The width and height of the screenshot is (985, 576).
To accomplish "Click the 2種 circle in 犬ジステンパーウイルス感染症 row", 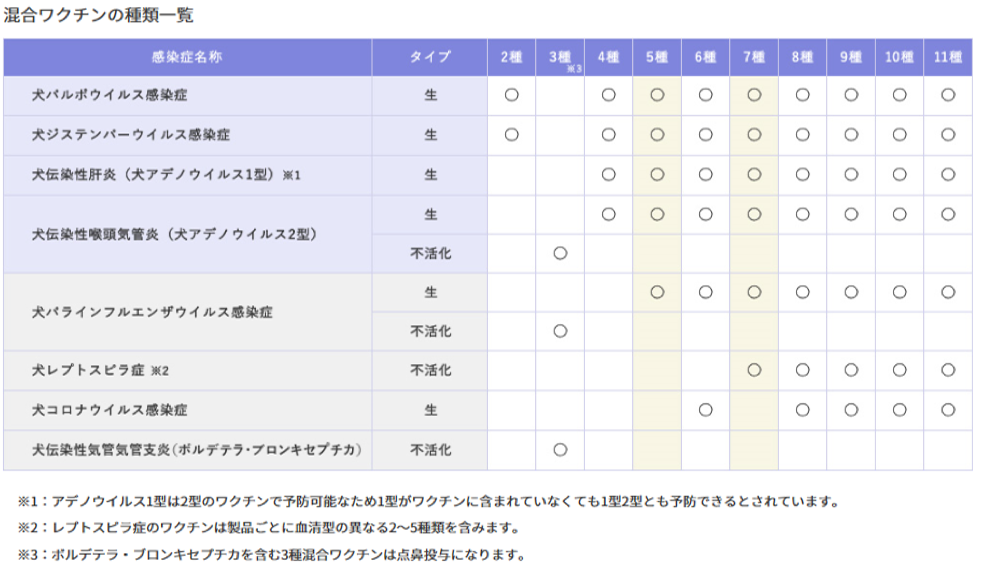I will tap(511, 134).
